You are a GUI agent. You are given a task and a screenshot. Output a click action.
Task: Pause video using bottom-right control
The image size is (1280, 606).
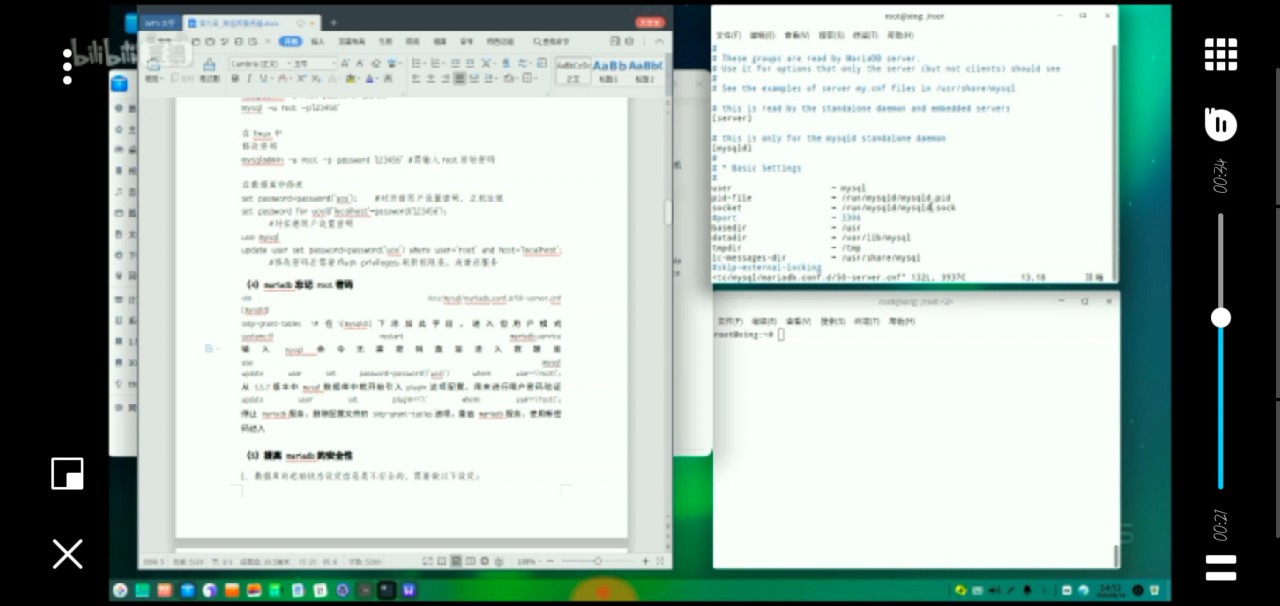[1220, 568]
